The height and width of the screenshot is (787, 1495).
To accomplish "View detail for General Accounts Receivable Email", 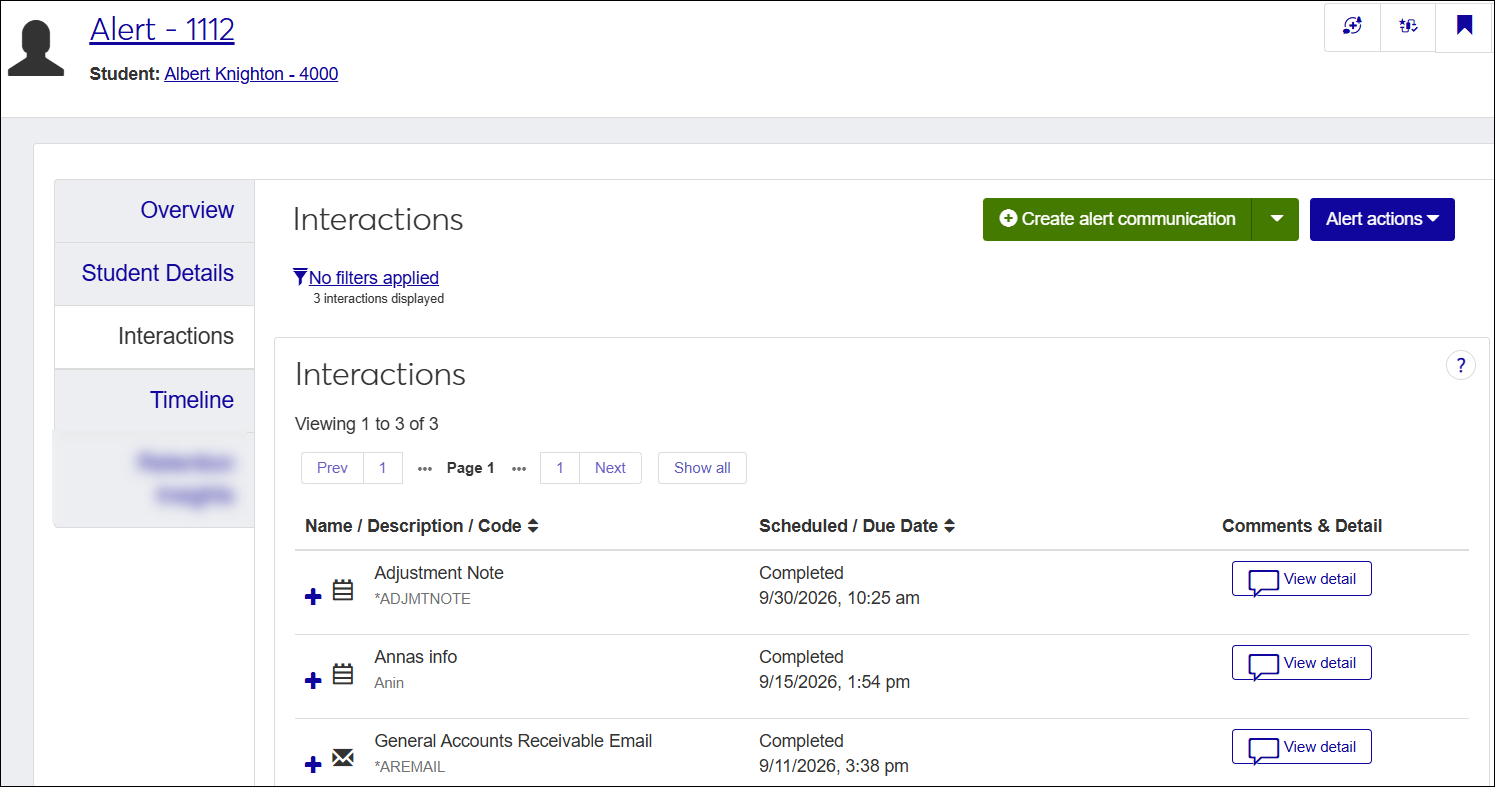I will tap(1301, 747).
